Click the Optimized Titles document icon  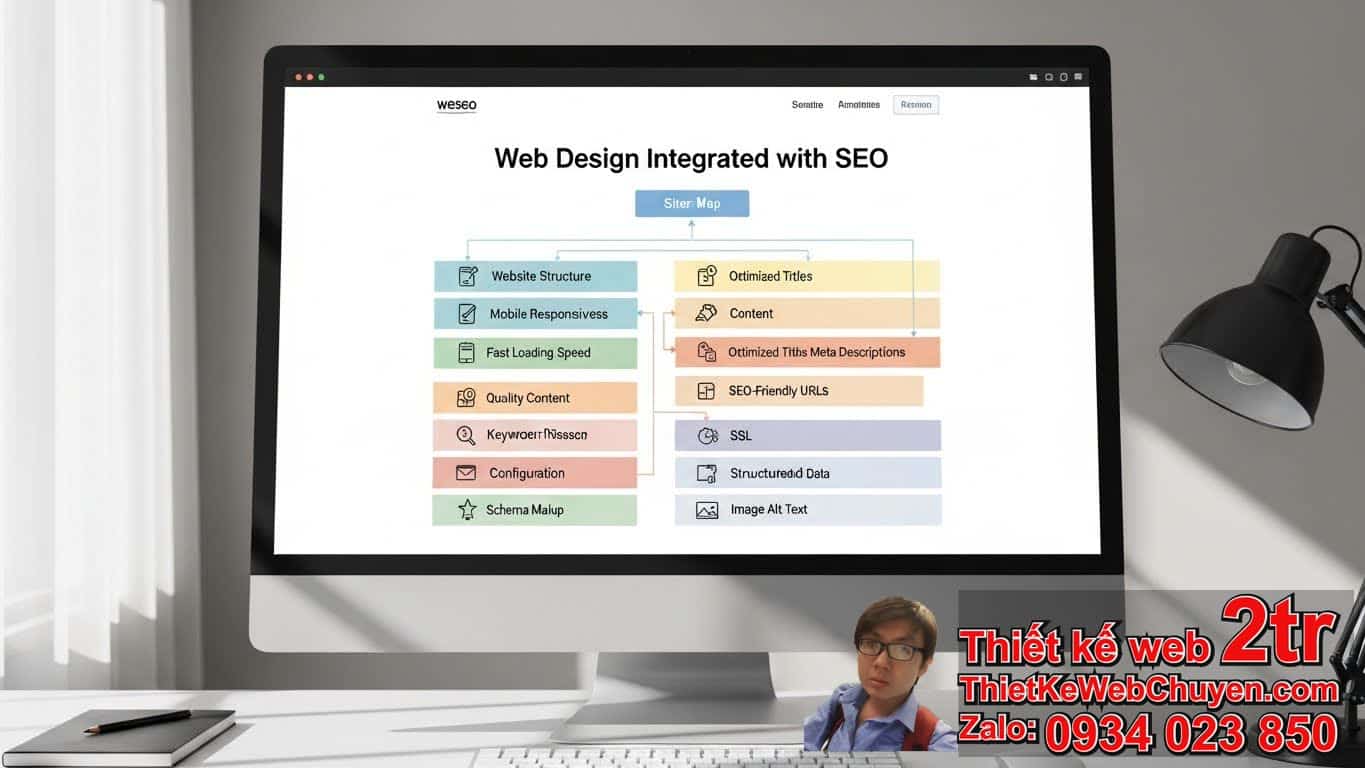point(707,276)
